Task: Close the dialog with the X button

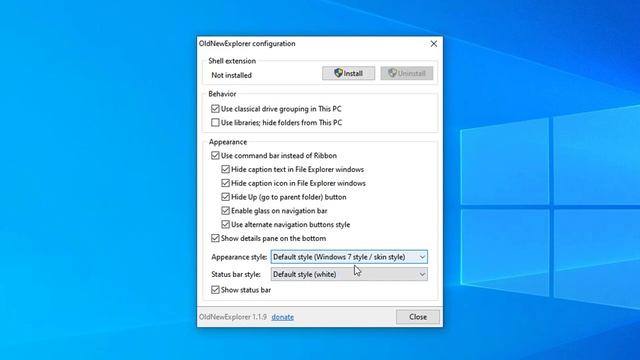Action: pyautogui.click(x=433, y=44)
